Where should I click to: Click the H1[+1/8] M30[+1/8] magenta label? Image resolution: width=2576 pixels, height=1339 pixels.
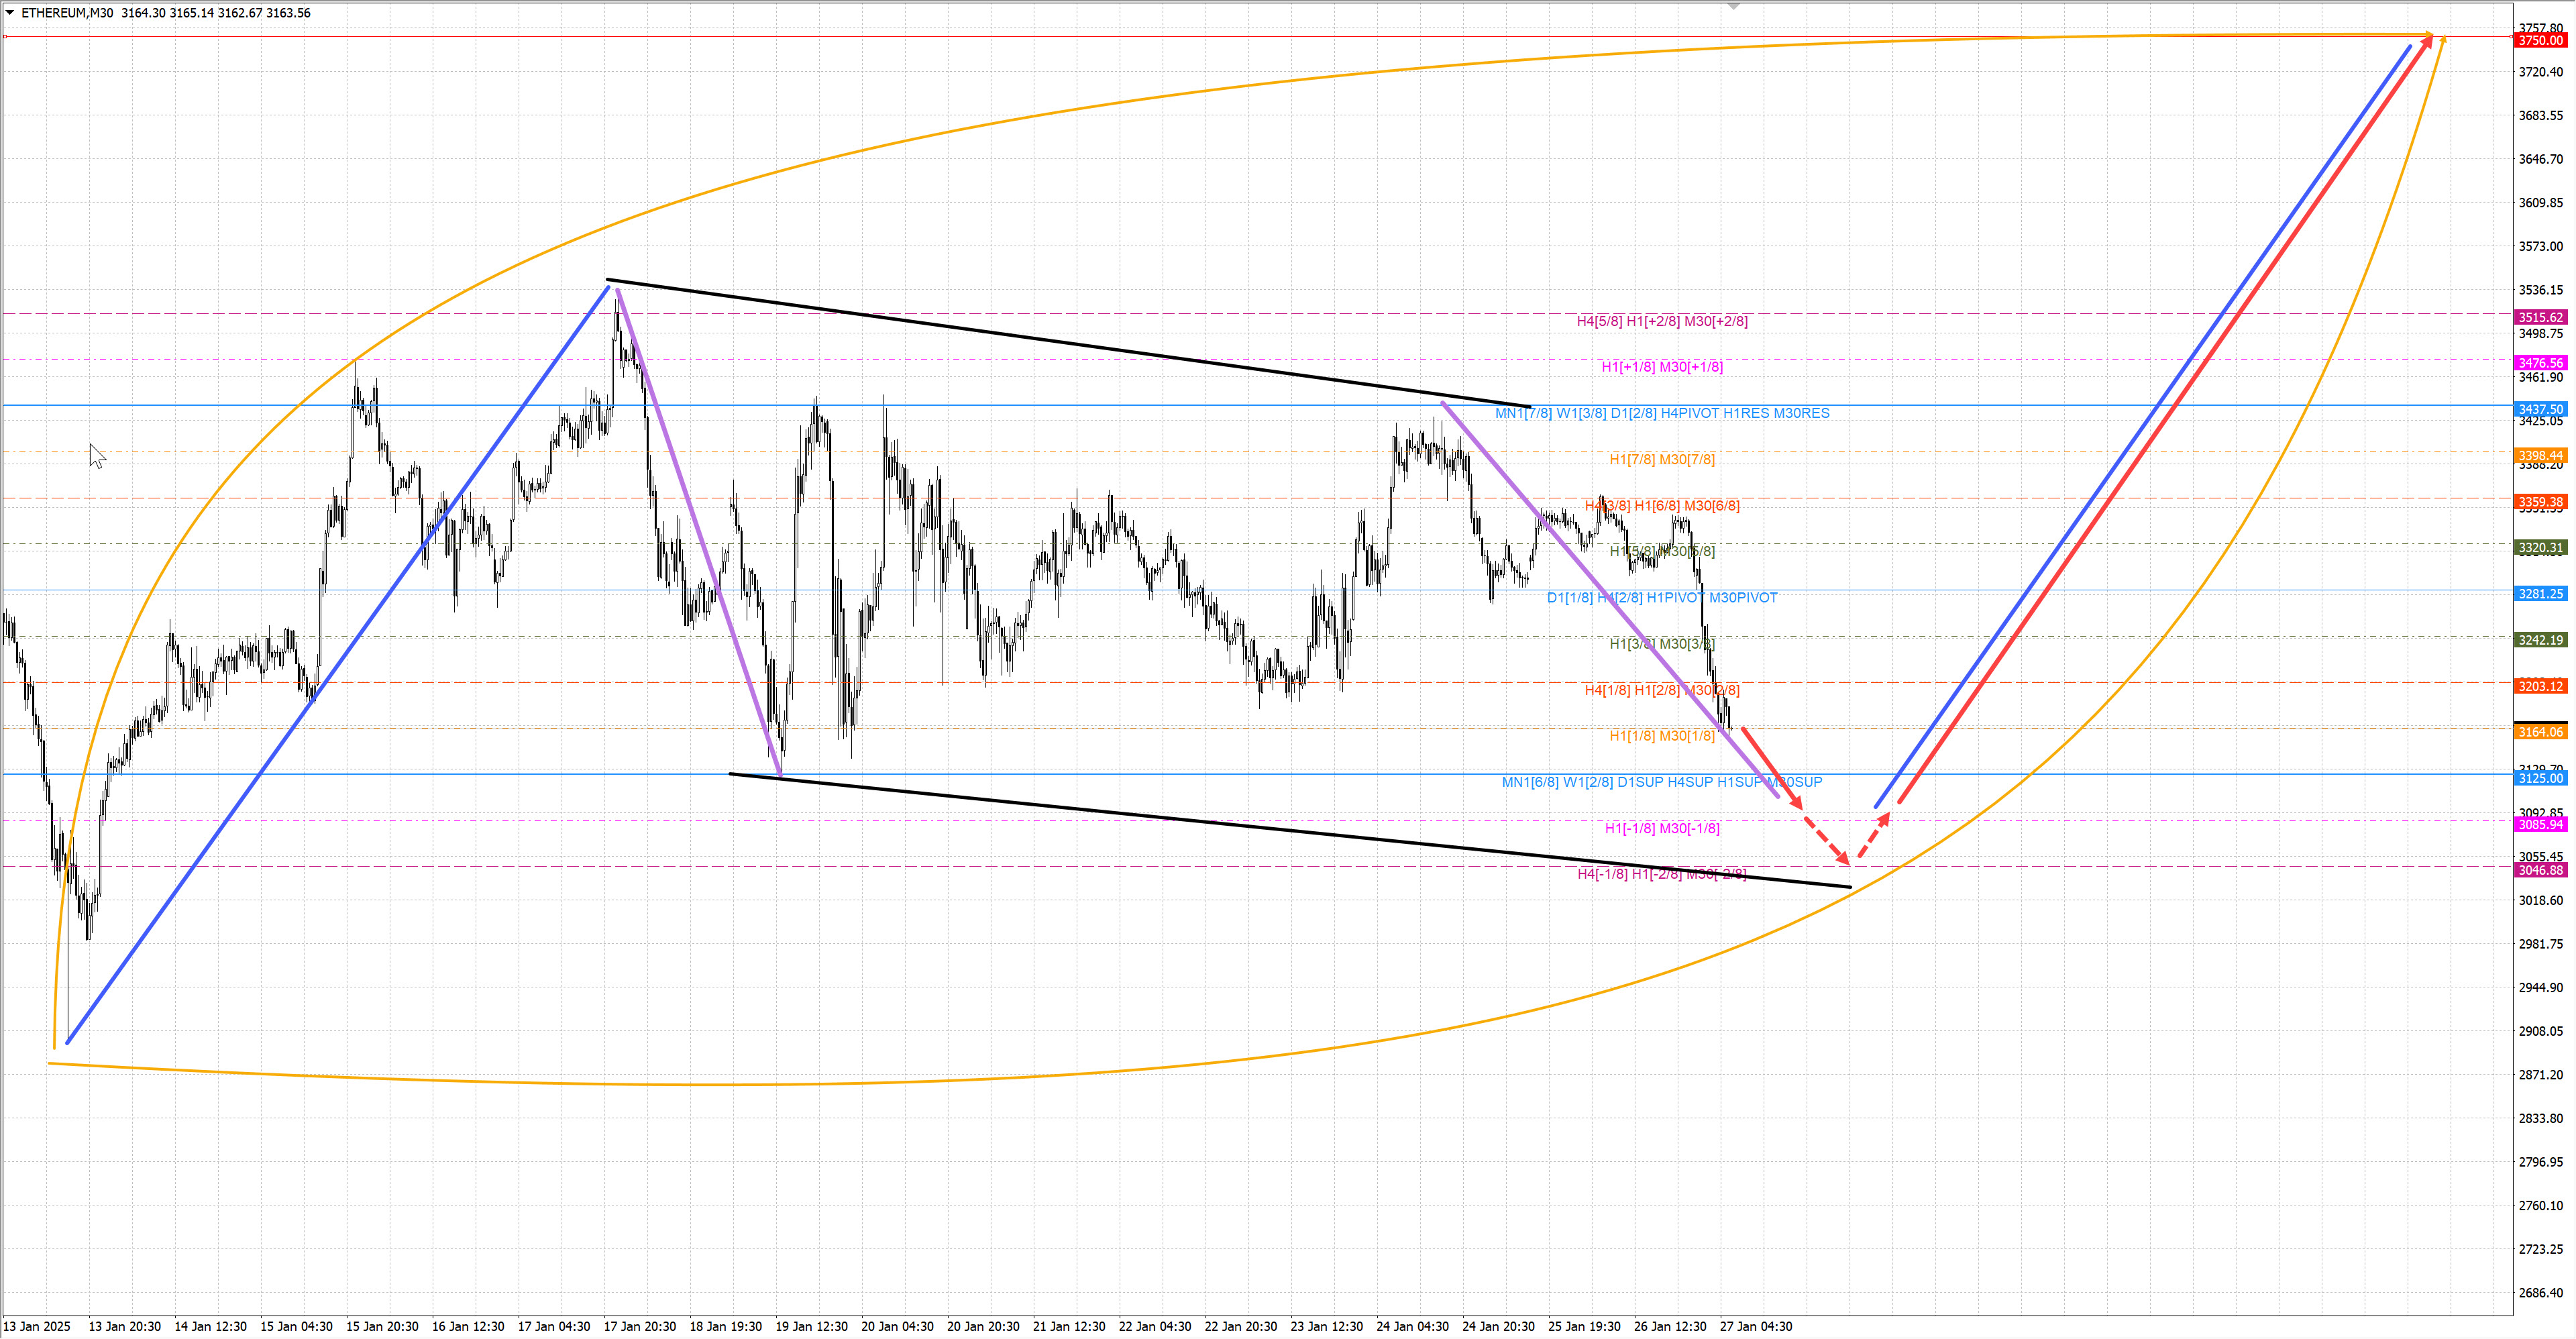coord(1662,367)
